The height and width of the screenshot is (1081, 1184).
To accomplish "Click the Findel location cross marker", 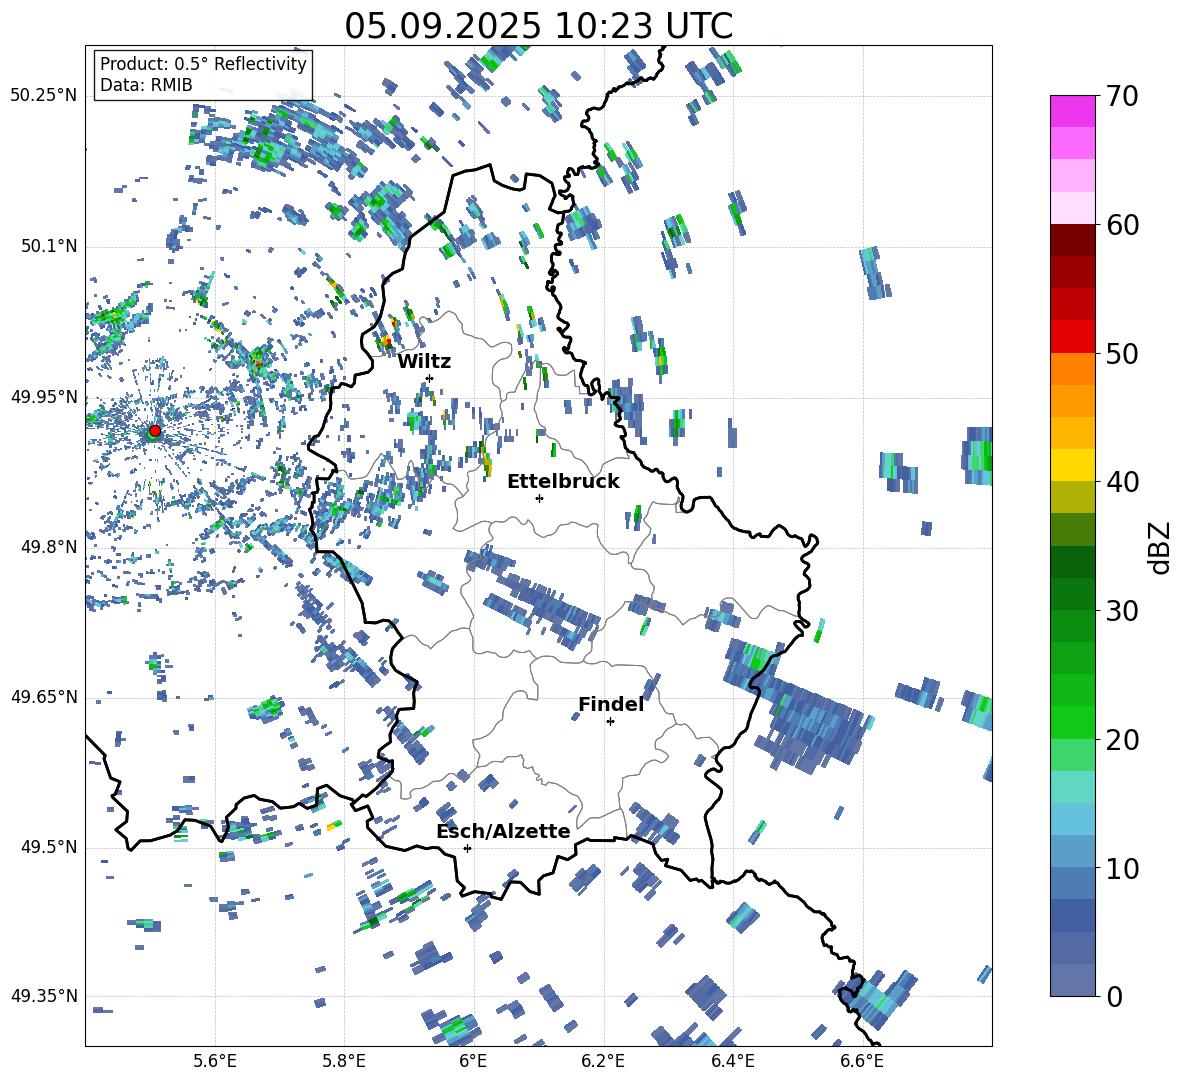I will [x=610, y=722].
